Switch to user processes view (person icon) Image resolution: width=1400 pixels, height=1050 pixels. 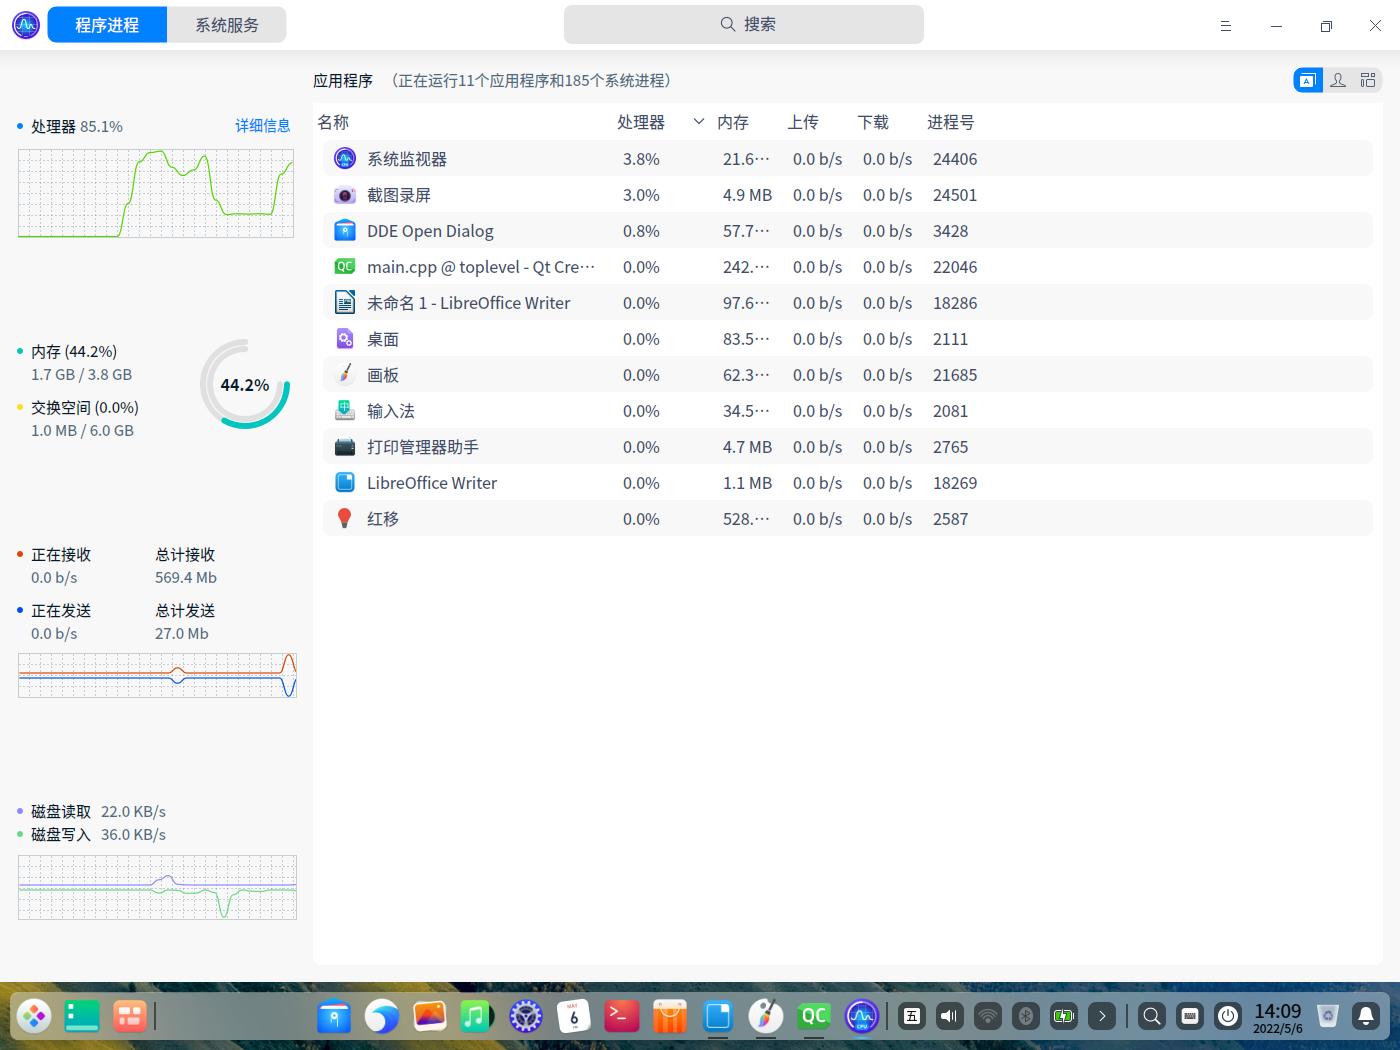click(1338, 80)
